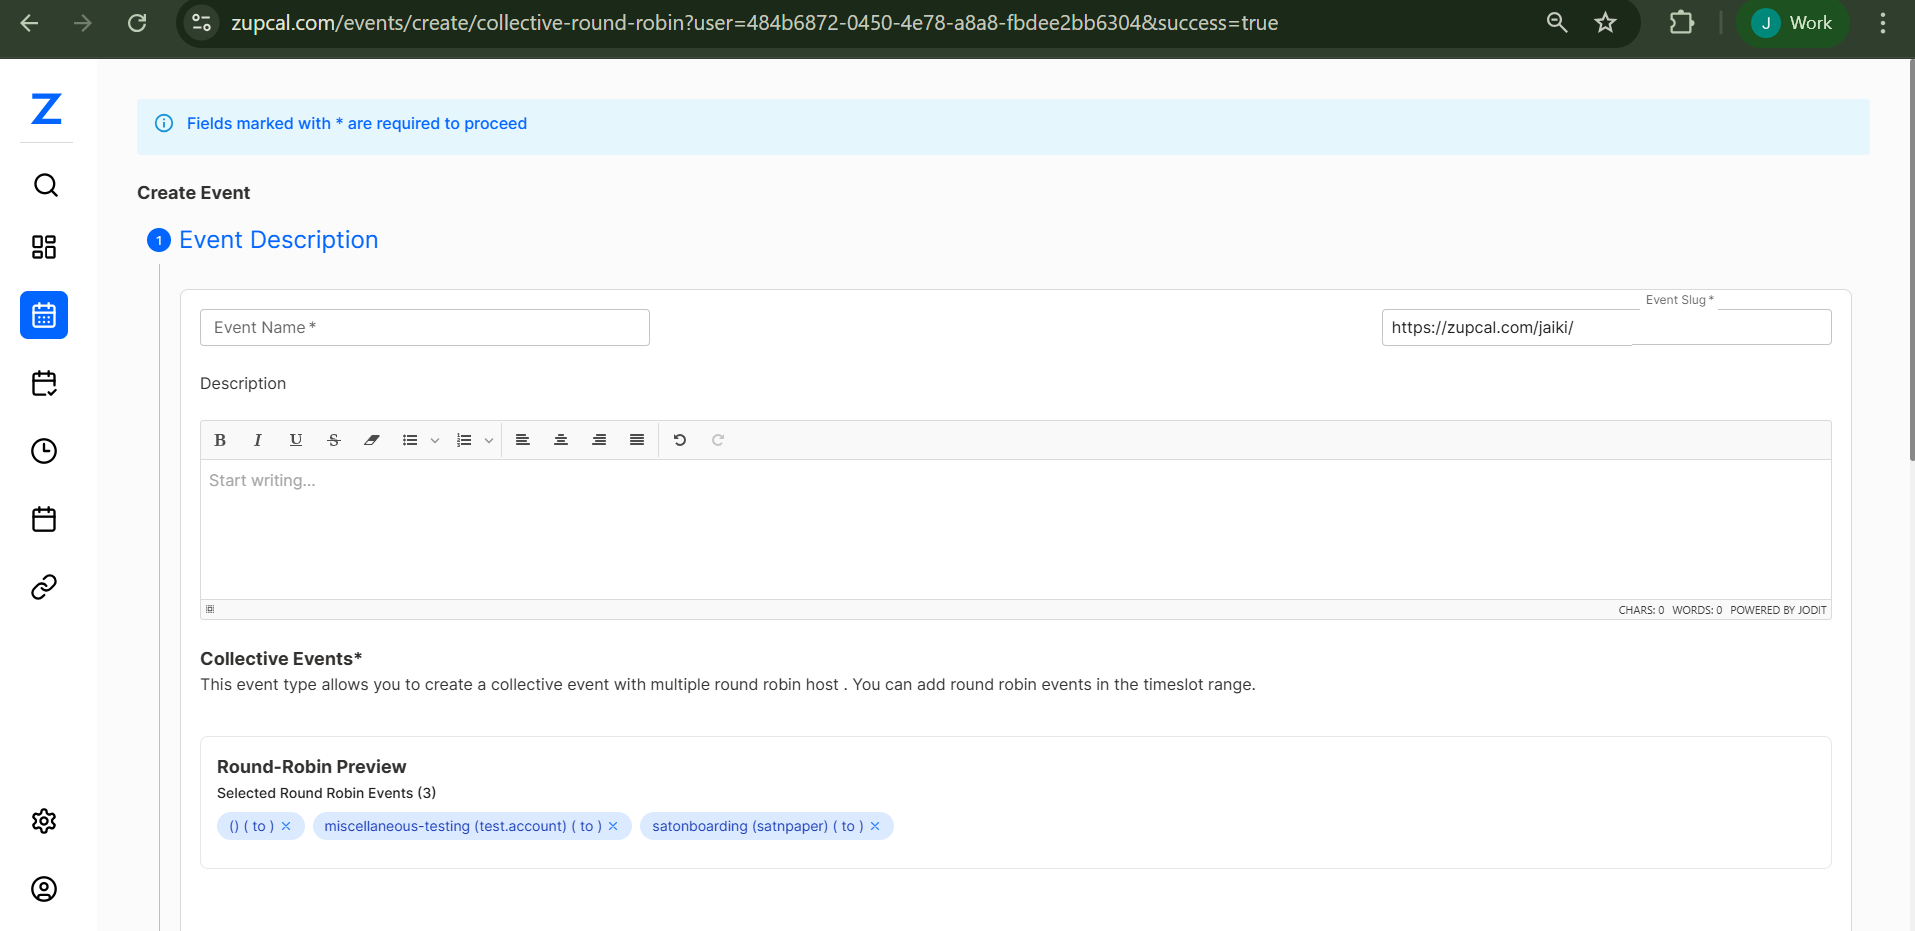Open the clock availability icon in sidebar

[x=44, y=451]
